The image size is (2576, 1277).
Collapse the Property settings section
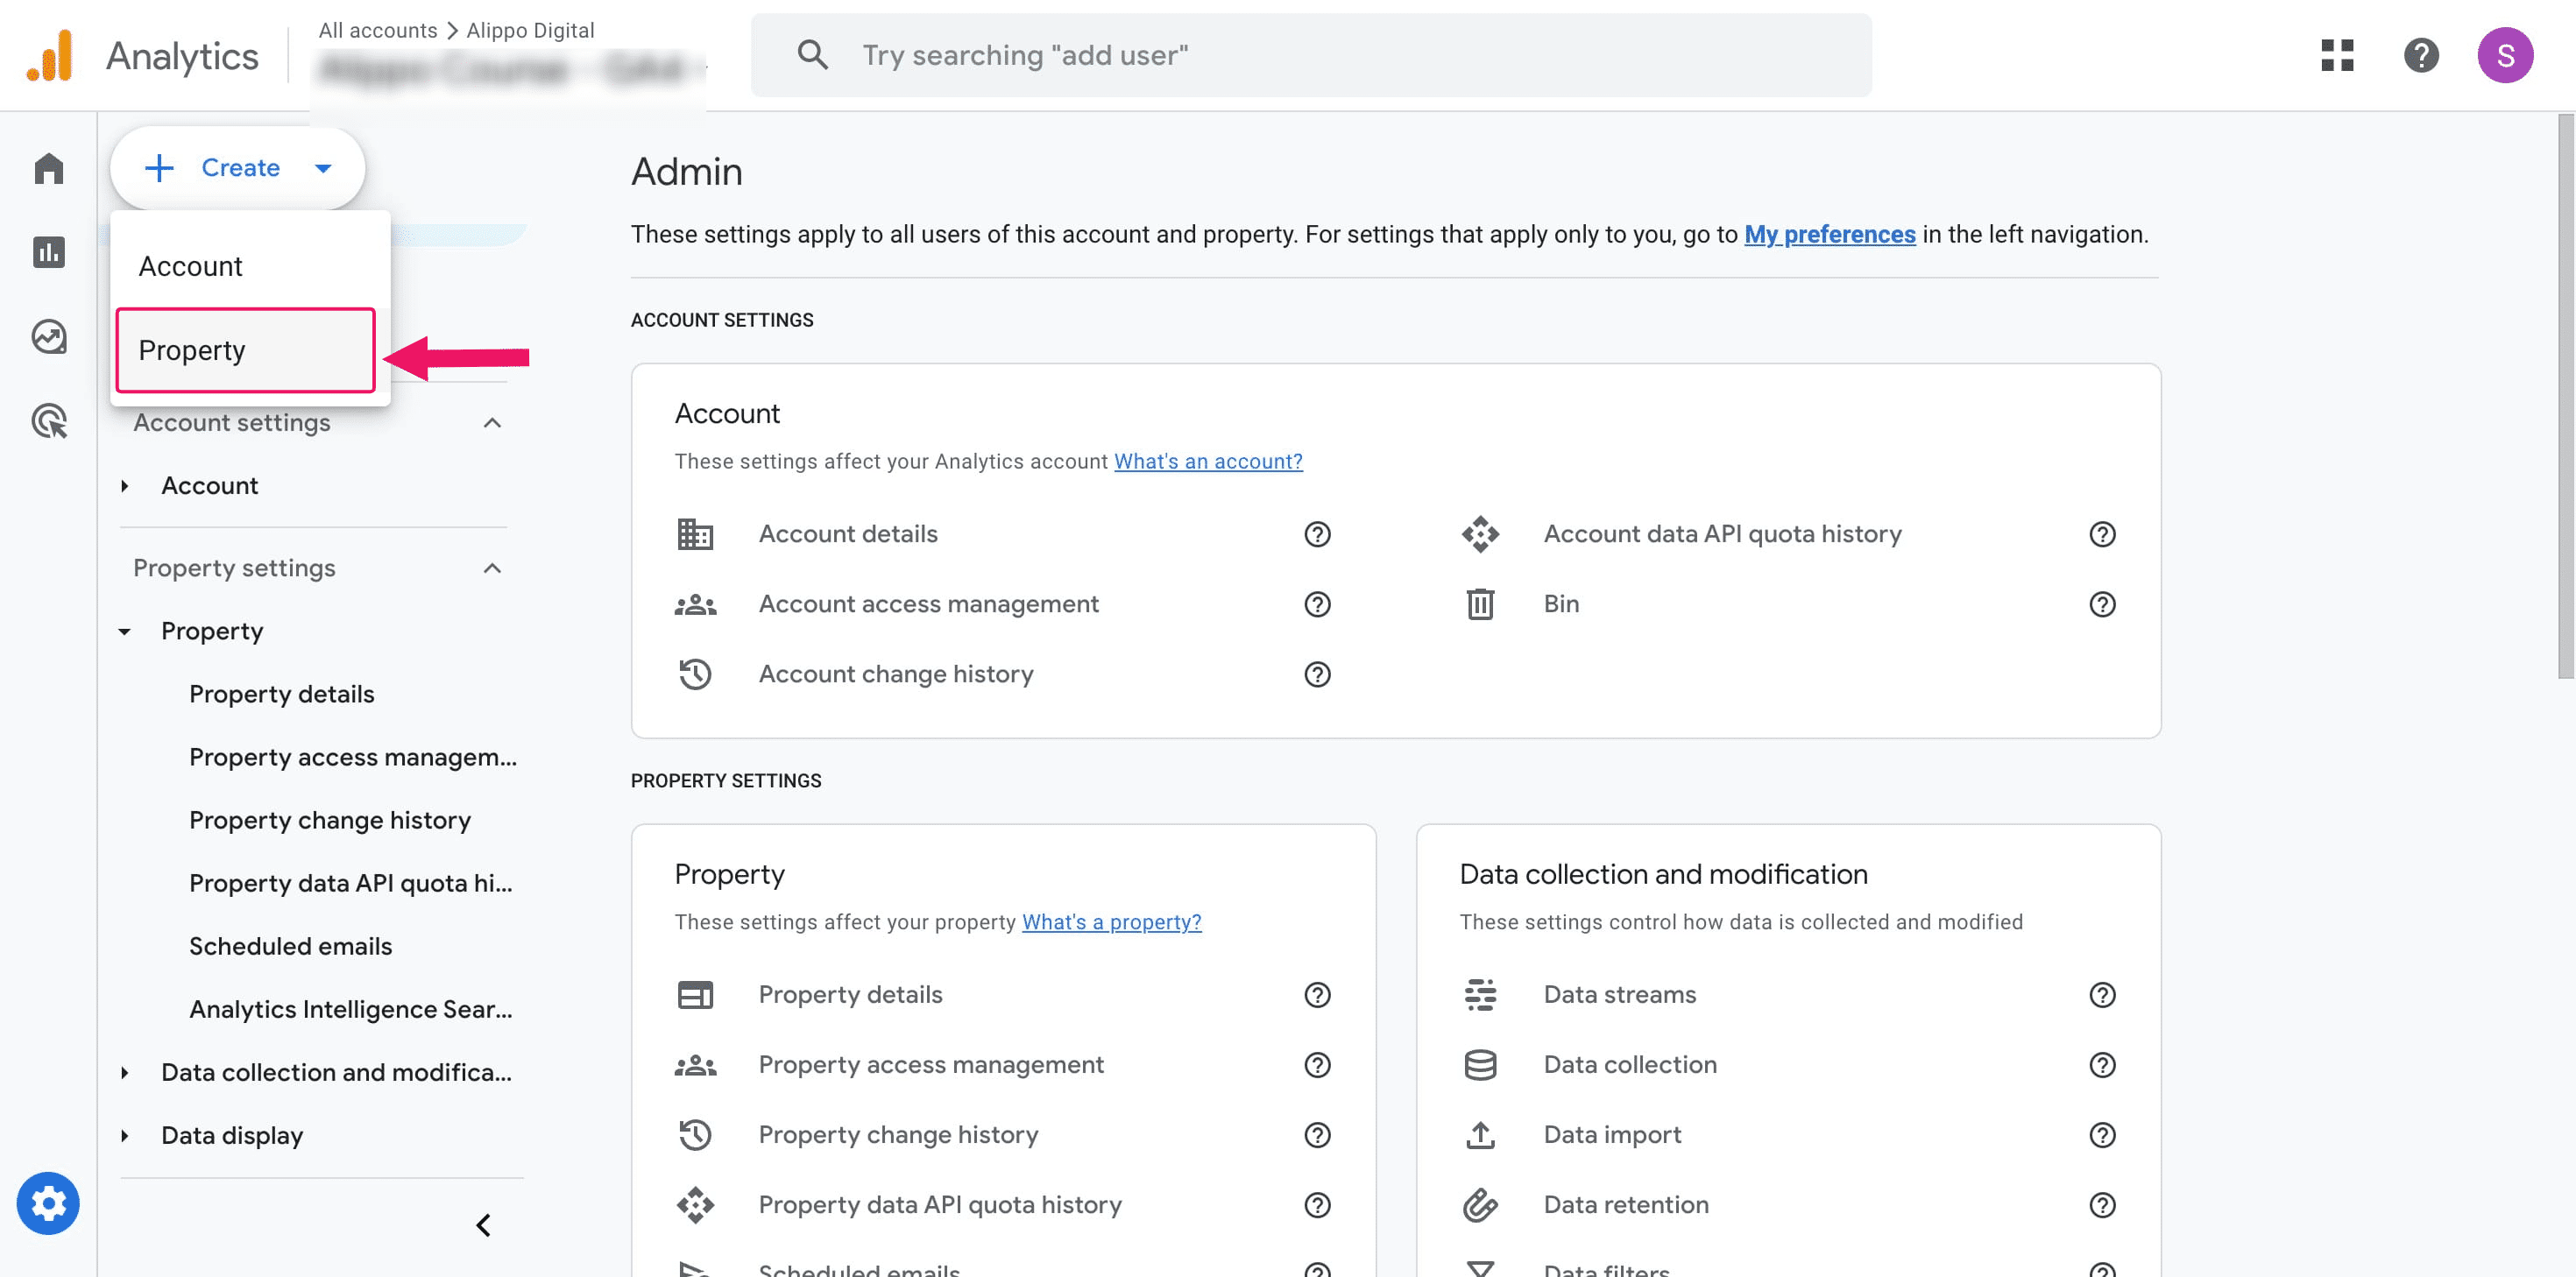[491, 568]
